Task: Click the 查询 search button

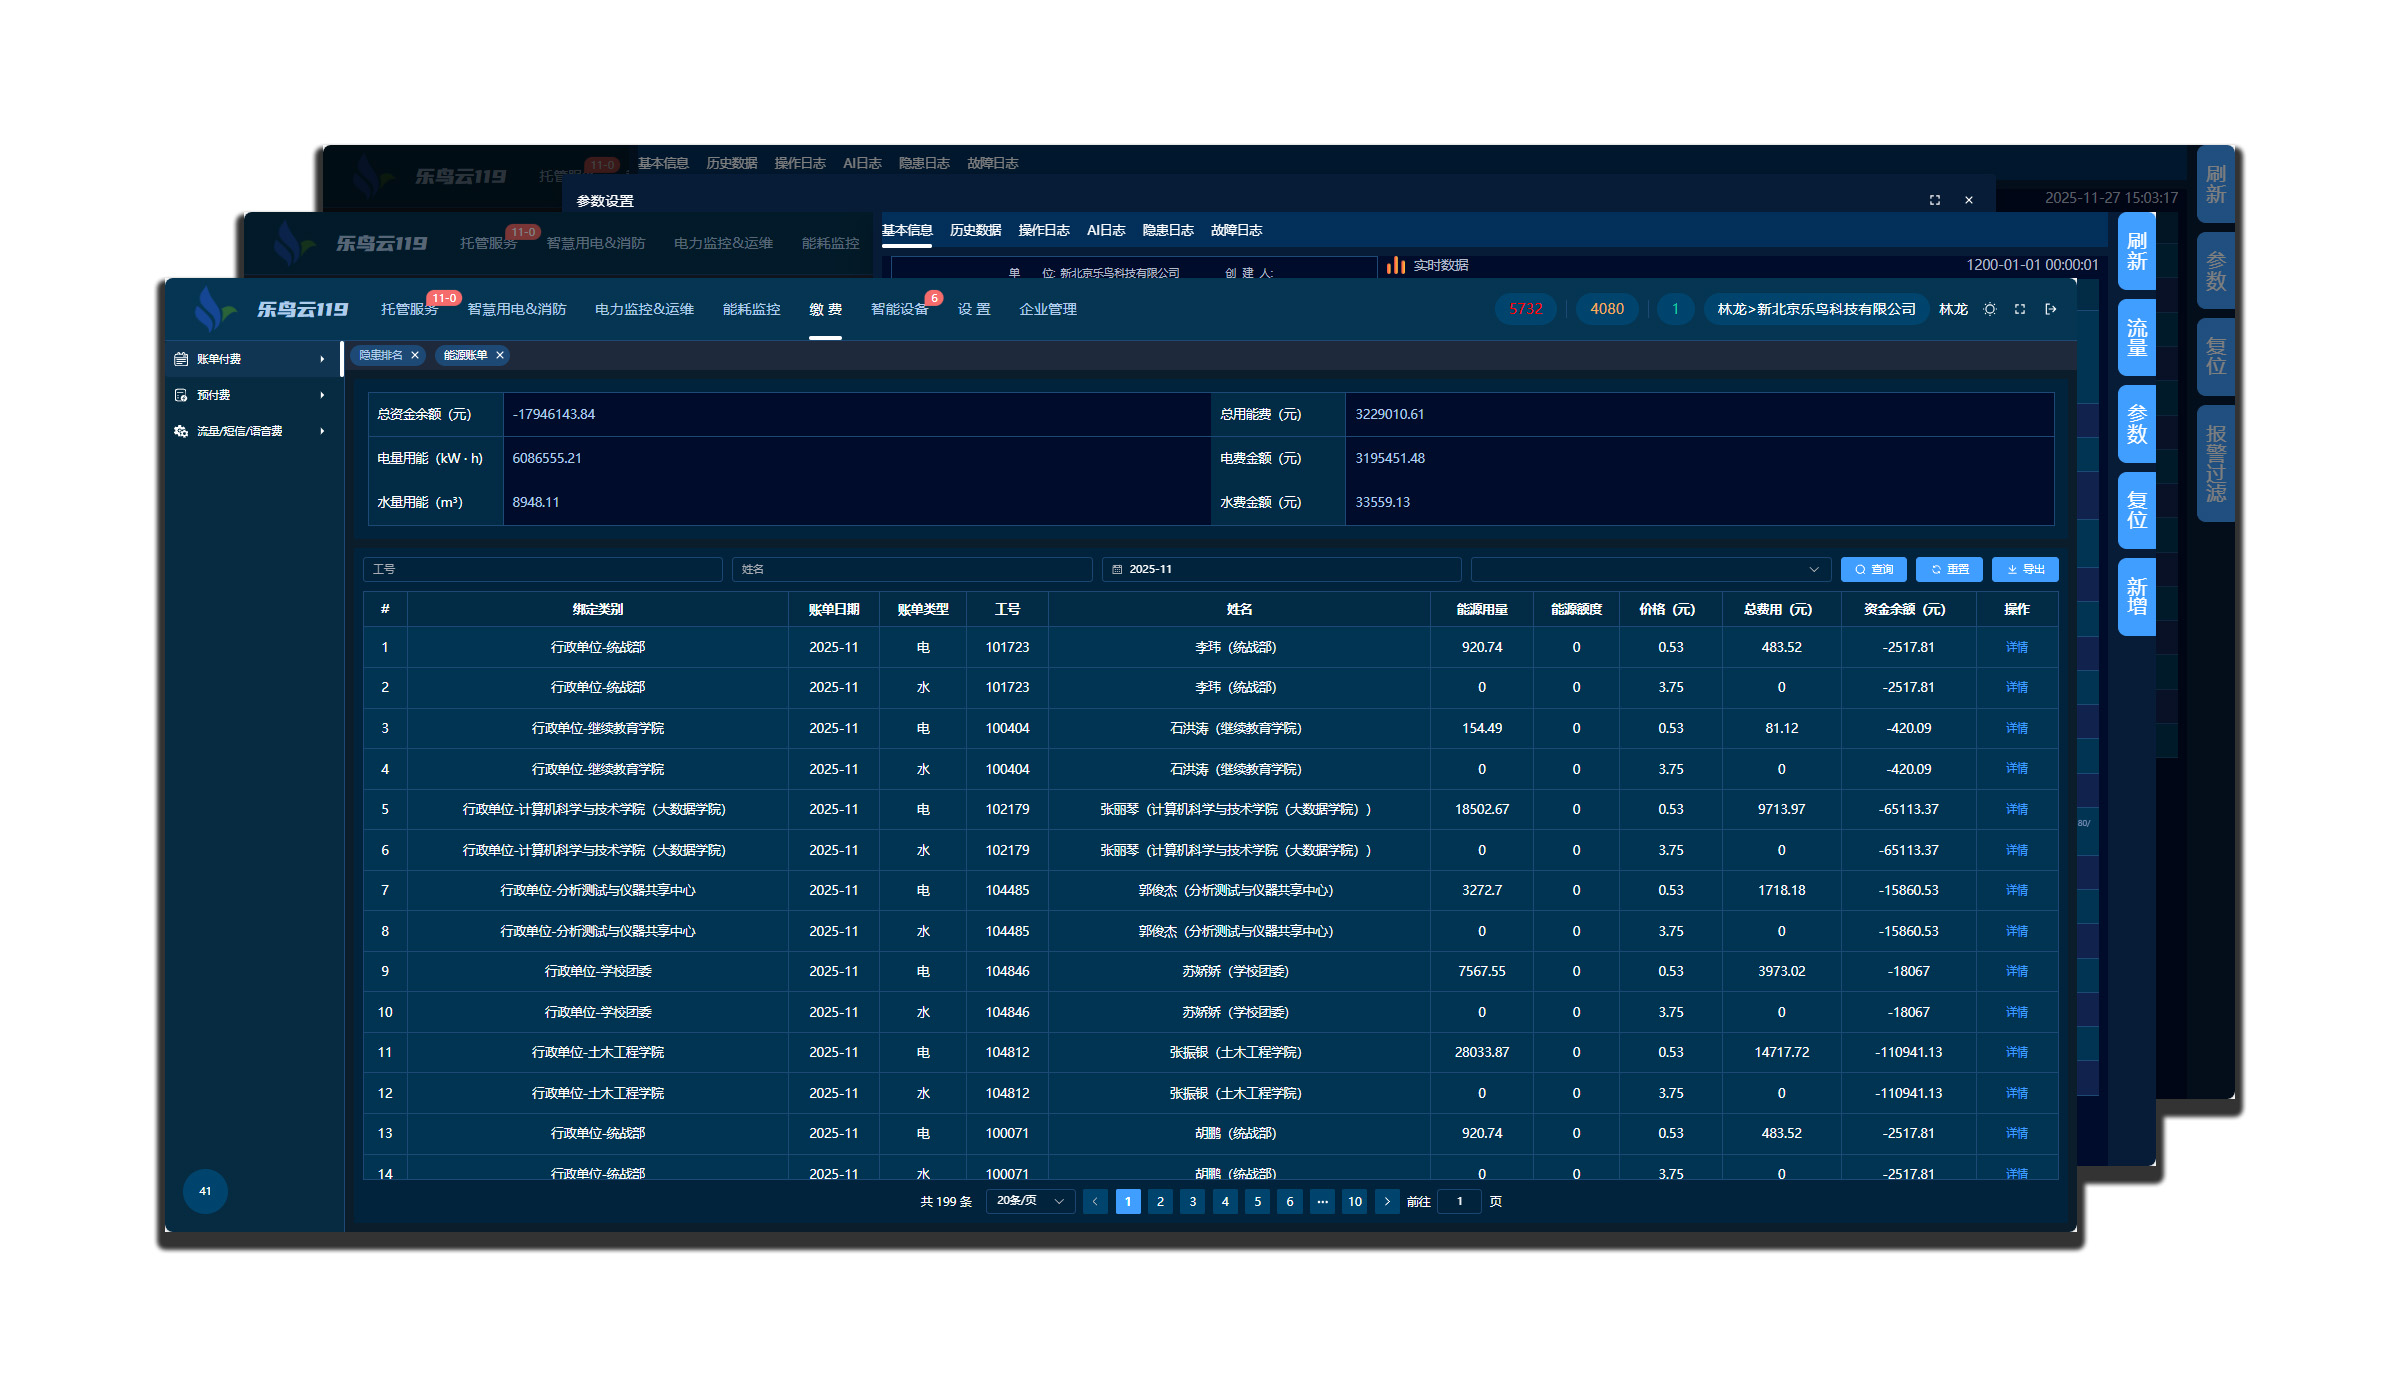Action: click(x=1873, y=570)
